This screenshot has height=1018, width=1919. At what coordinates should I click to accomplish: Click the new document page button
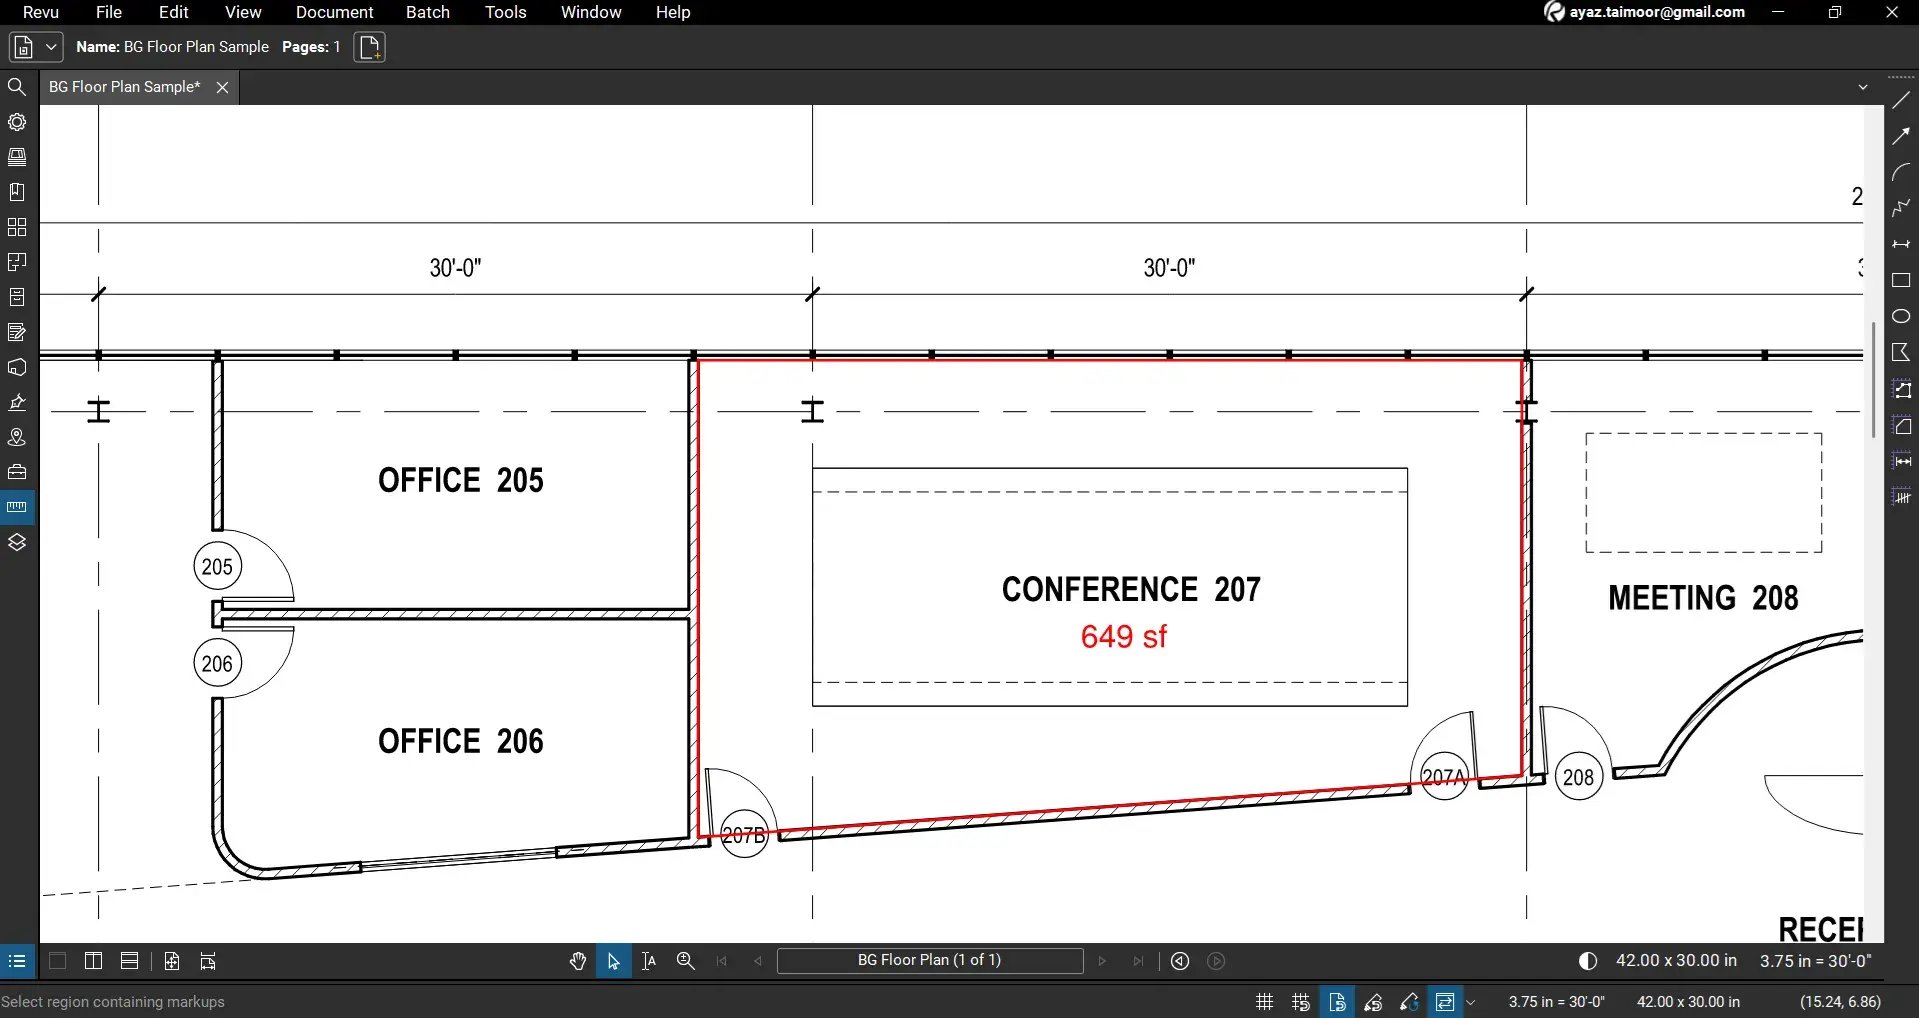click(x=370, y=47)
